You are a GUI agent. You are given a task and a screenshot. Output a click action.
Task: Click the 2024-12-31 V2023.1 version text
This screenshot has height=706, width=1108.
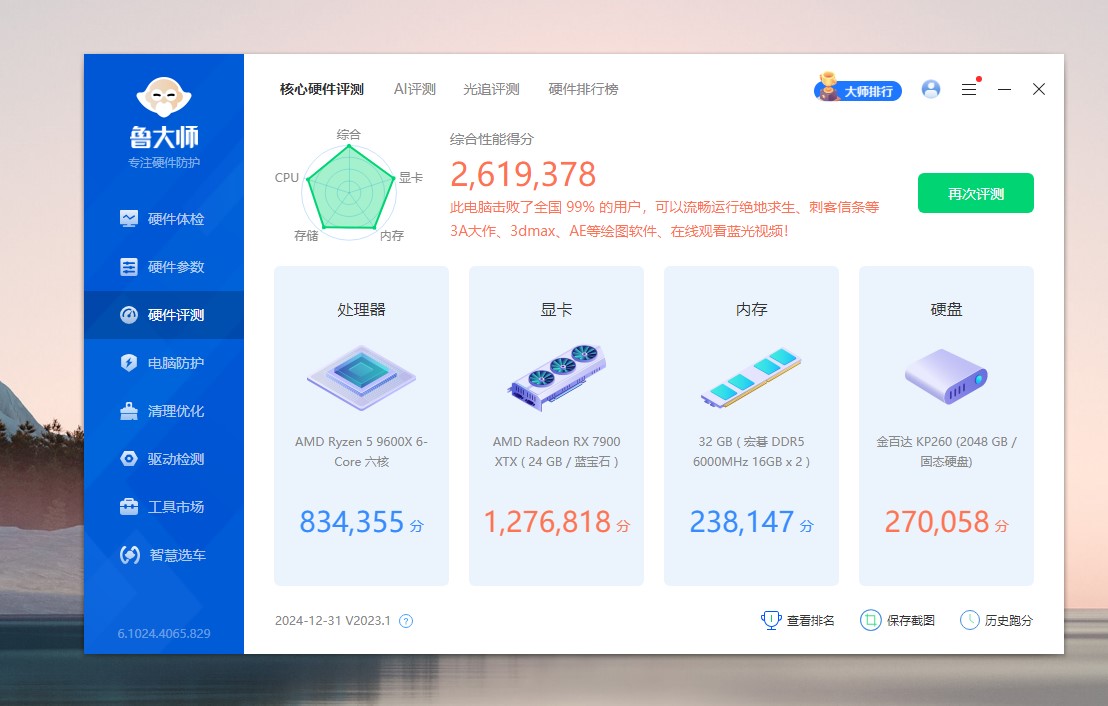333,620
